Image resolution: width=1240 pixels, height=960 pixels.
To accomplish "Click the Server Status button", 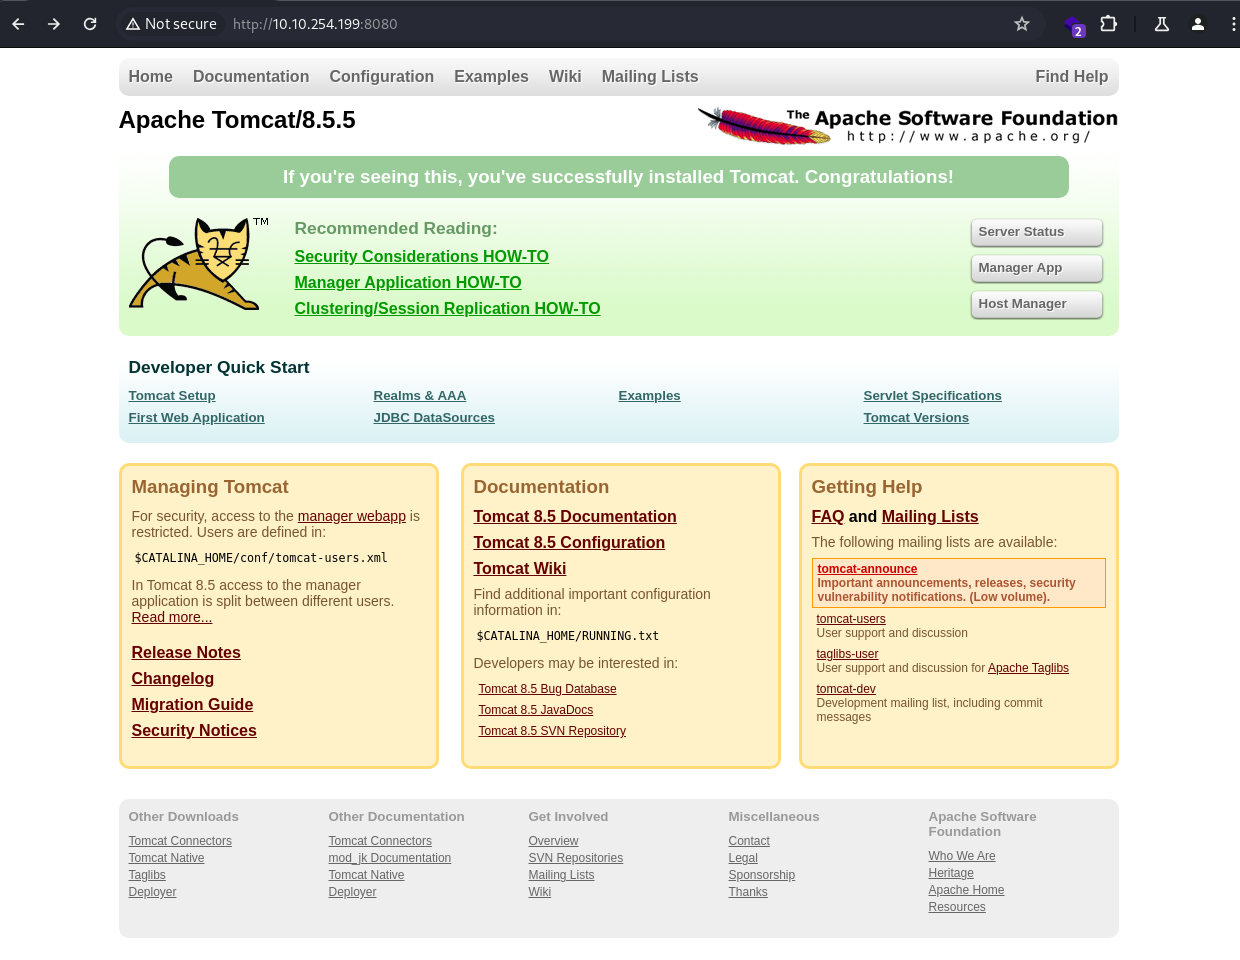I will point(1036,232).
